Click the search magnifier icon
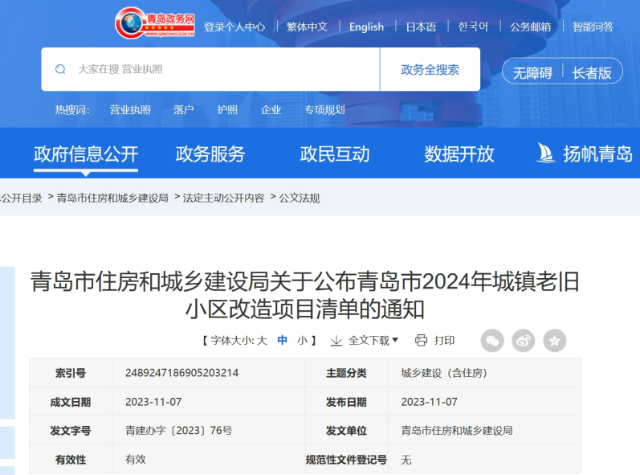The width and height of the screenshot is (640, 475). (x=60, y=70)
